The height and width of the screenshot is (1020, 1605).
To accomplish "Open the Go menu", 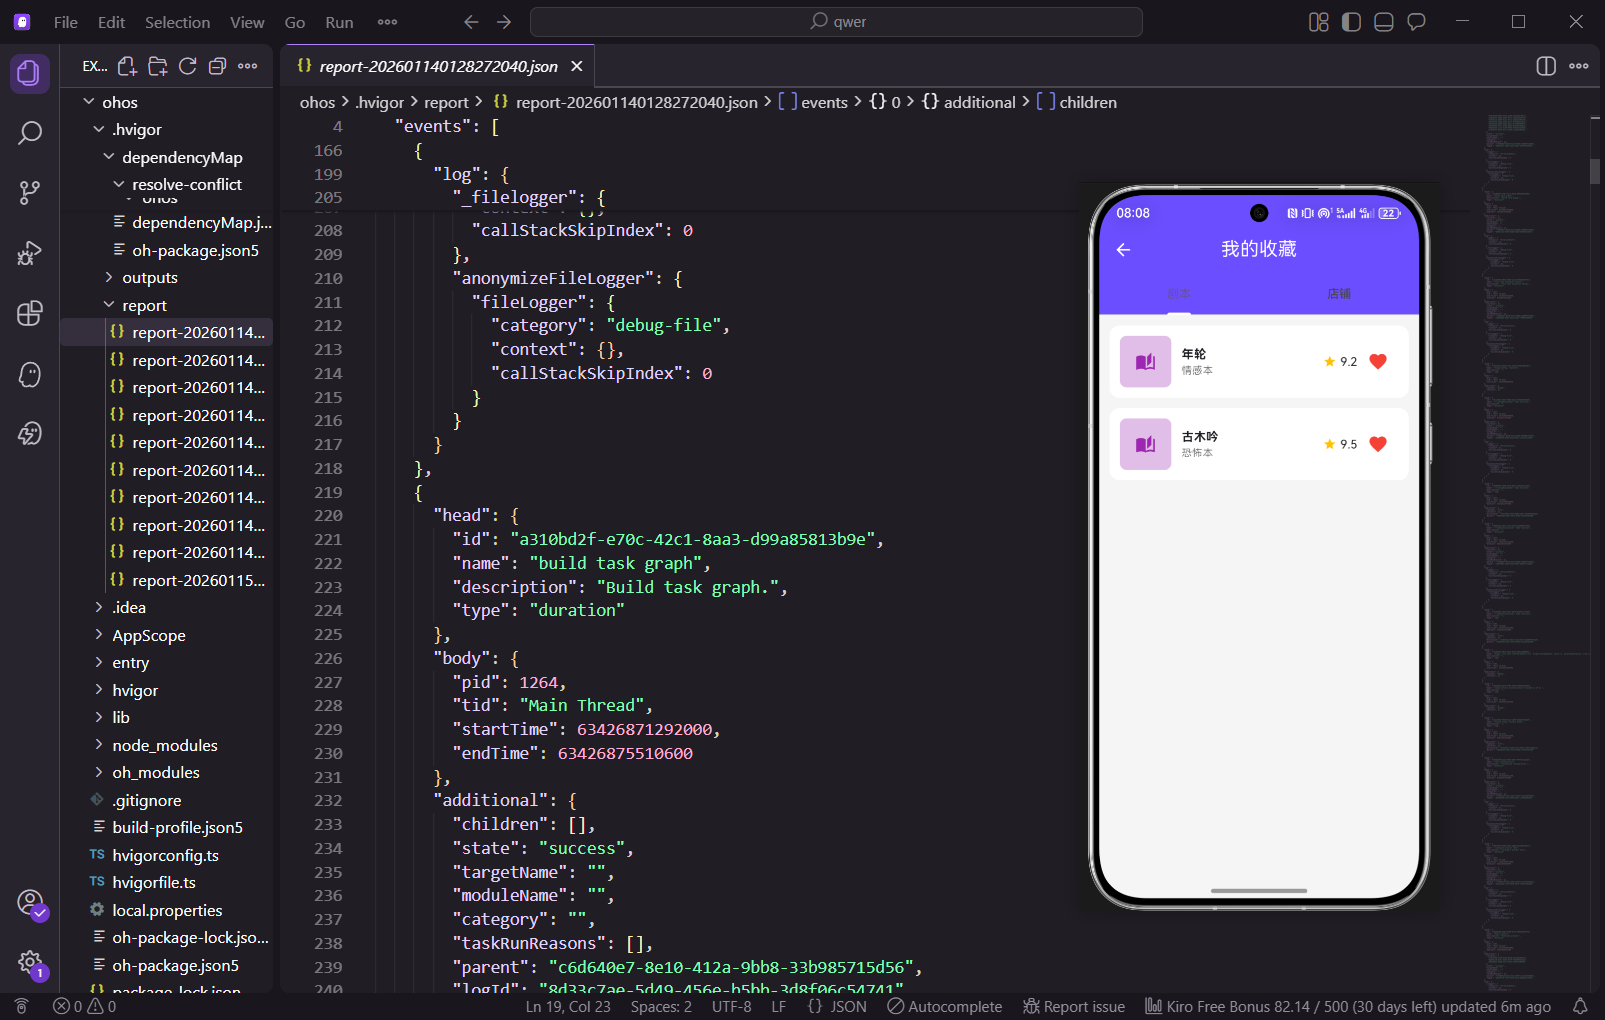I will pyautogui.click(x=295, y=22).
